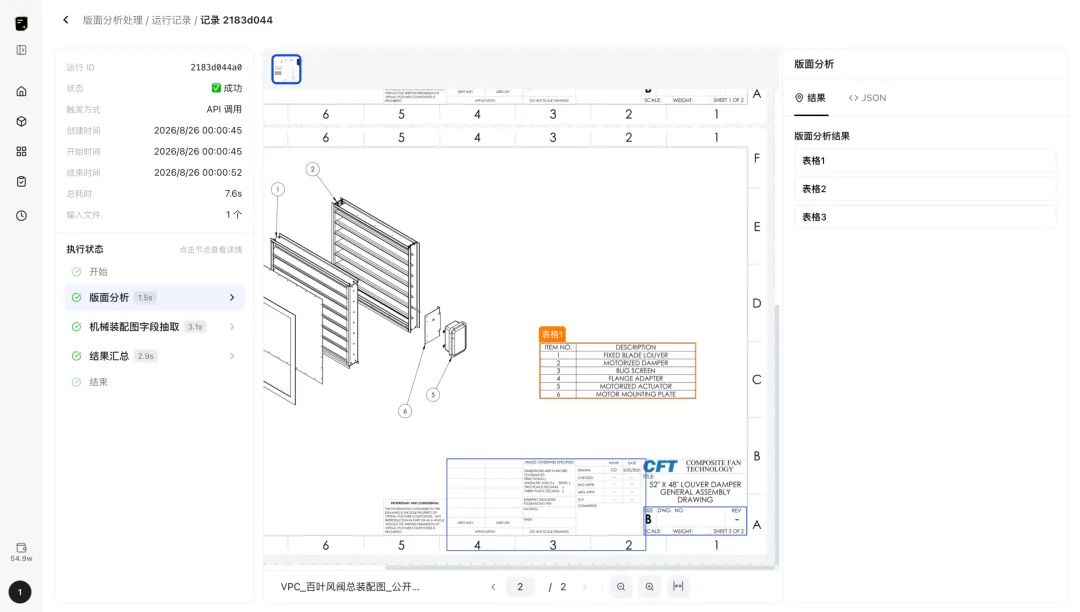Open the 版面分析处理 breadcrumb link
The width and height of the screenshot is (1080, 612).
tap(113, 20)
